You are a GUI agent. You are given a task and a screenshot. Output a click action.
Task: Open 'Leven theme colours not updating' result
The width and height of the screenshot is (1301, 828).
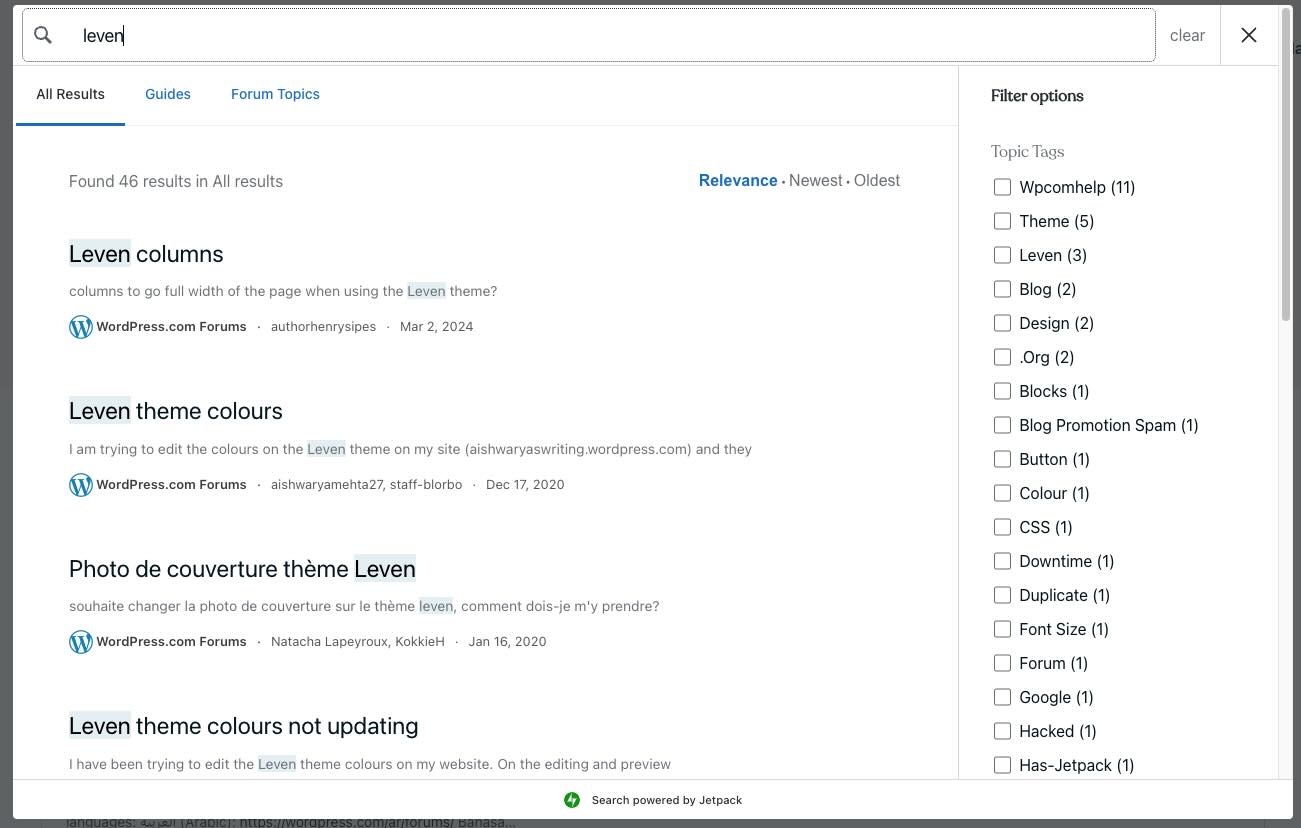coord(244,726)
